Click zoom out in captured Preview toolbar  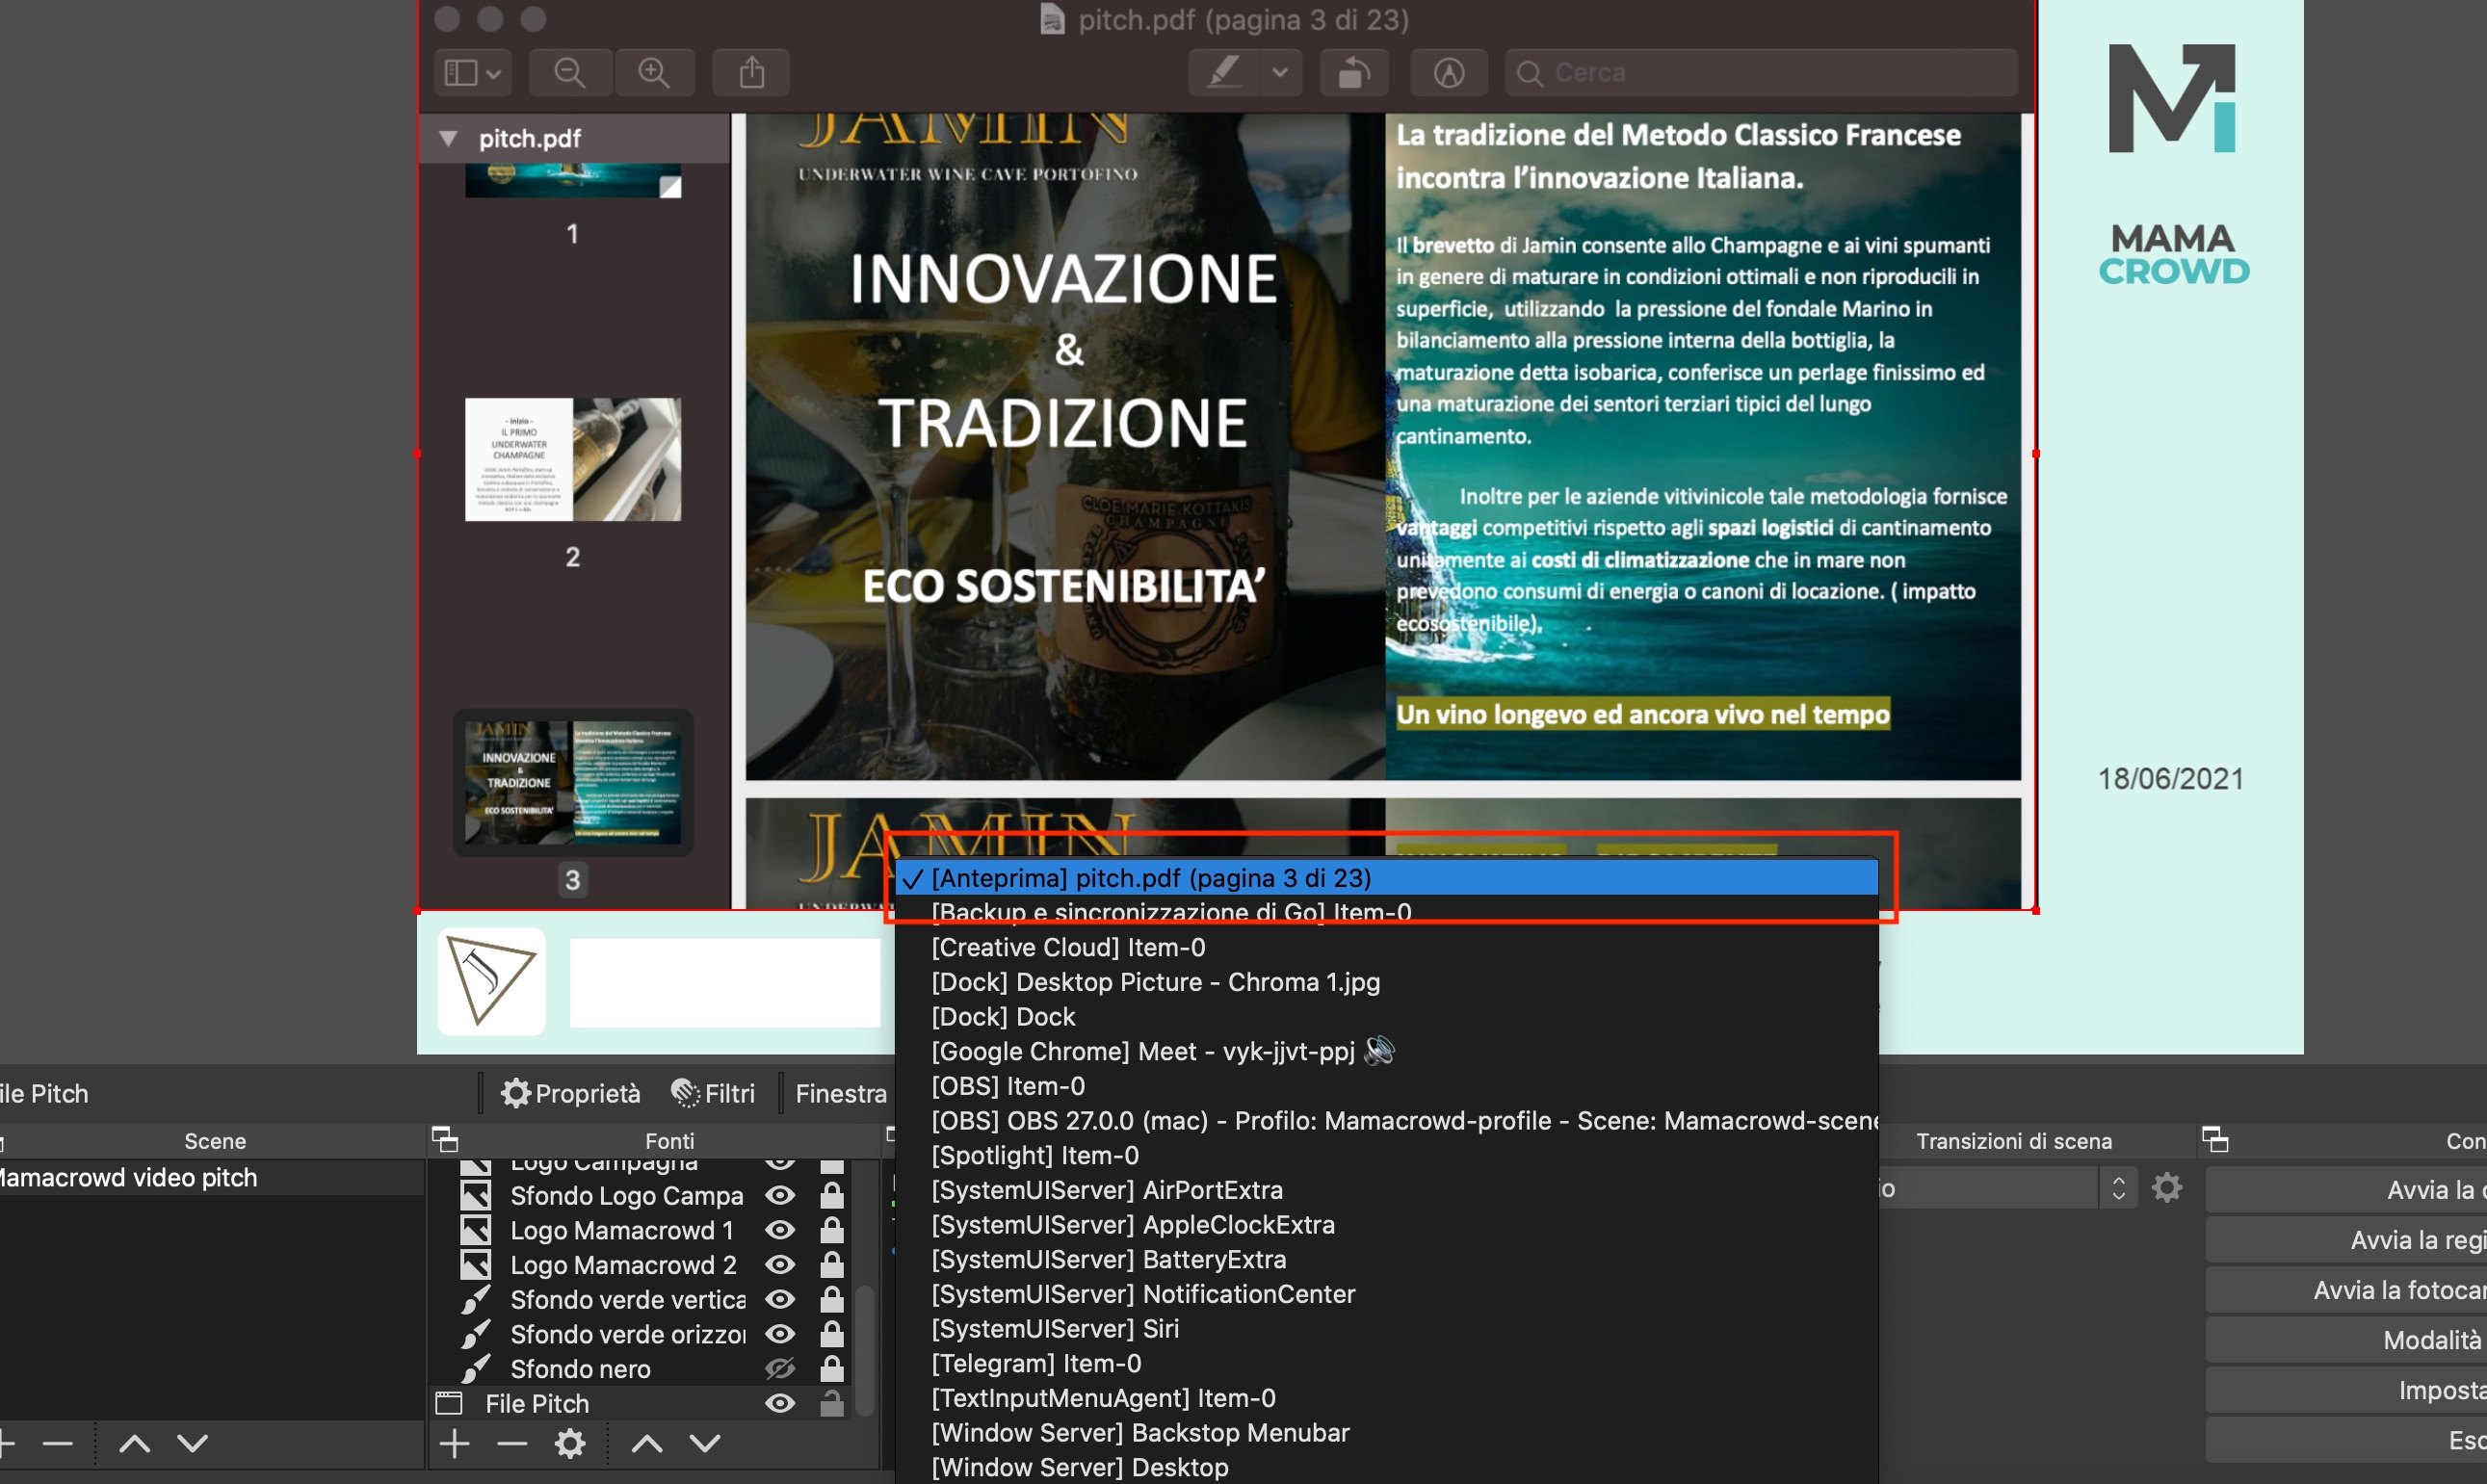[570, 72]
